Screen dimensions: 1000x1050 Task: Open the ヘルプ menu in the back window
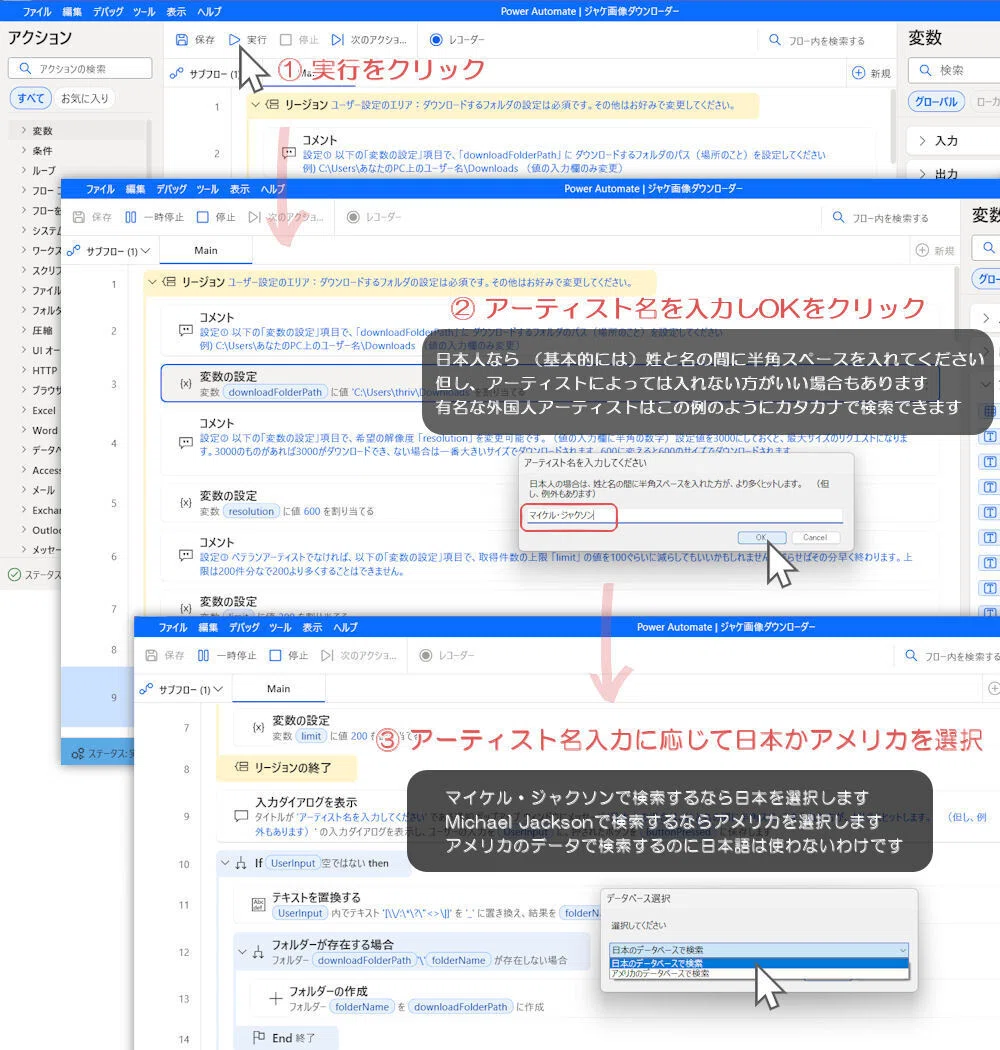(x=209, y=11)
